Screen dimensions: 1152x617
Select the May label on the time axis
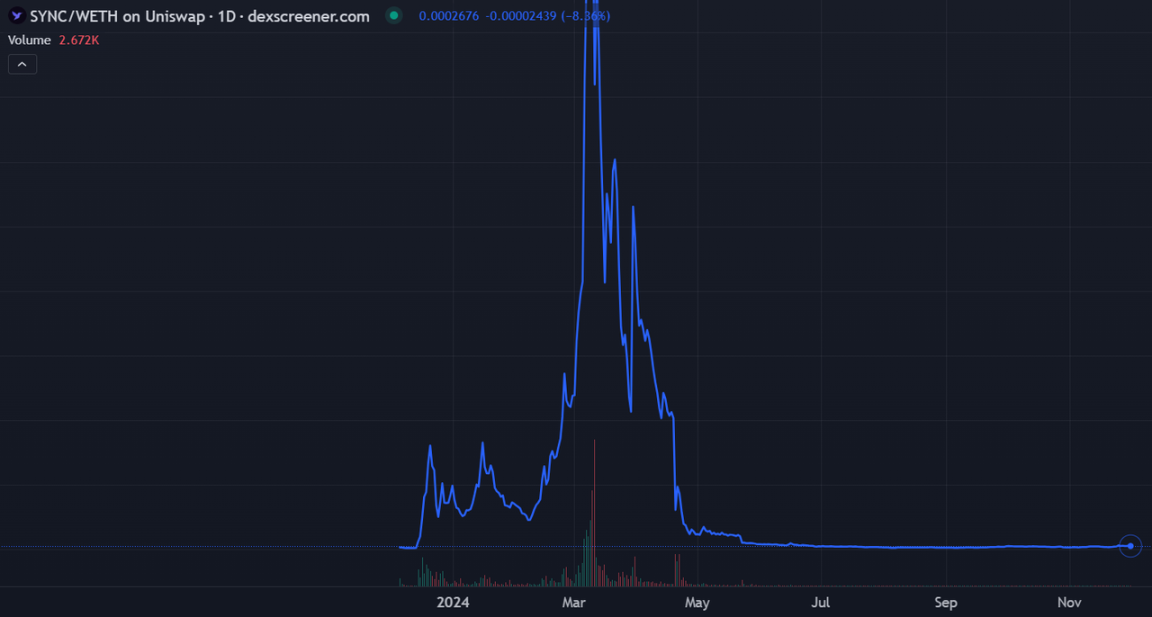coord(696,603)
